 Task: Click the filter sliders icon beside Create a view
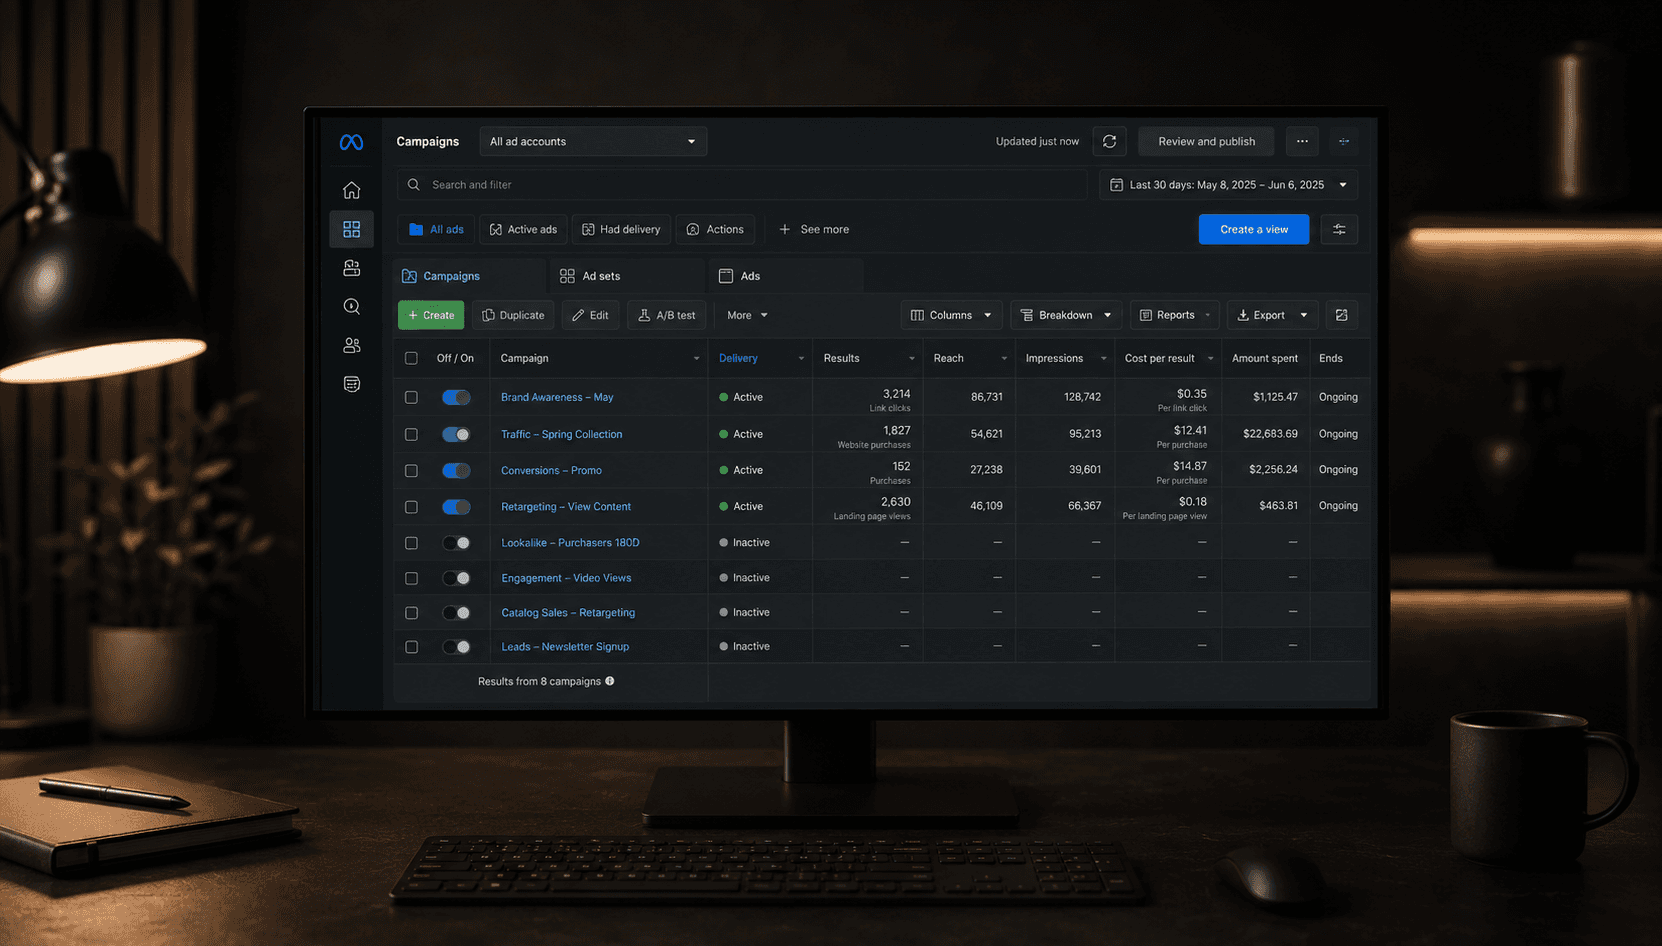pyautogui.click(x=1339, y=229)
